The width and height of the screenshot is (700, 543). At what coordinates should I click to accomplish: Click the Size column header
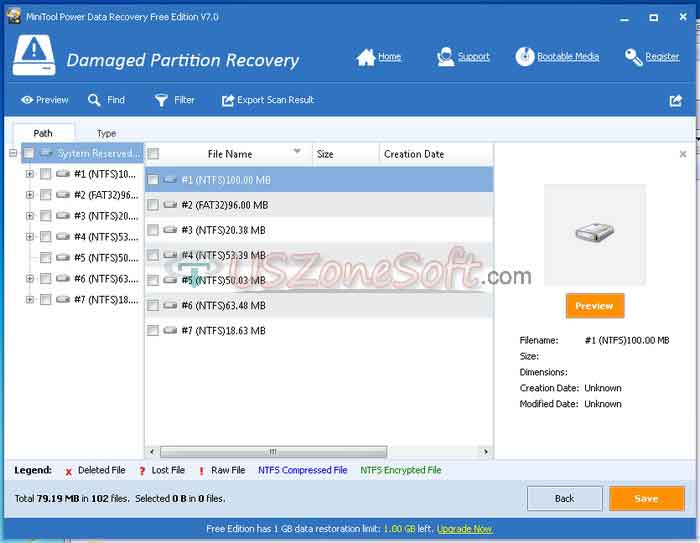coord(346,154)
